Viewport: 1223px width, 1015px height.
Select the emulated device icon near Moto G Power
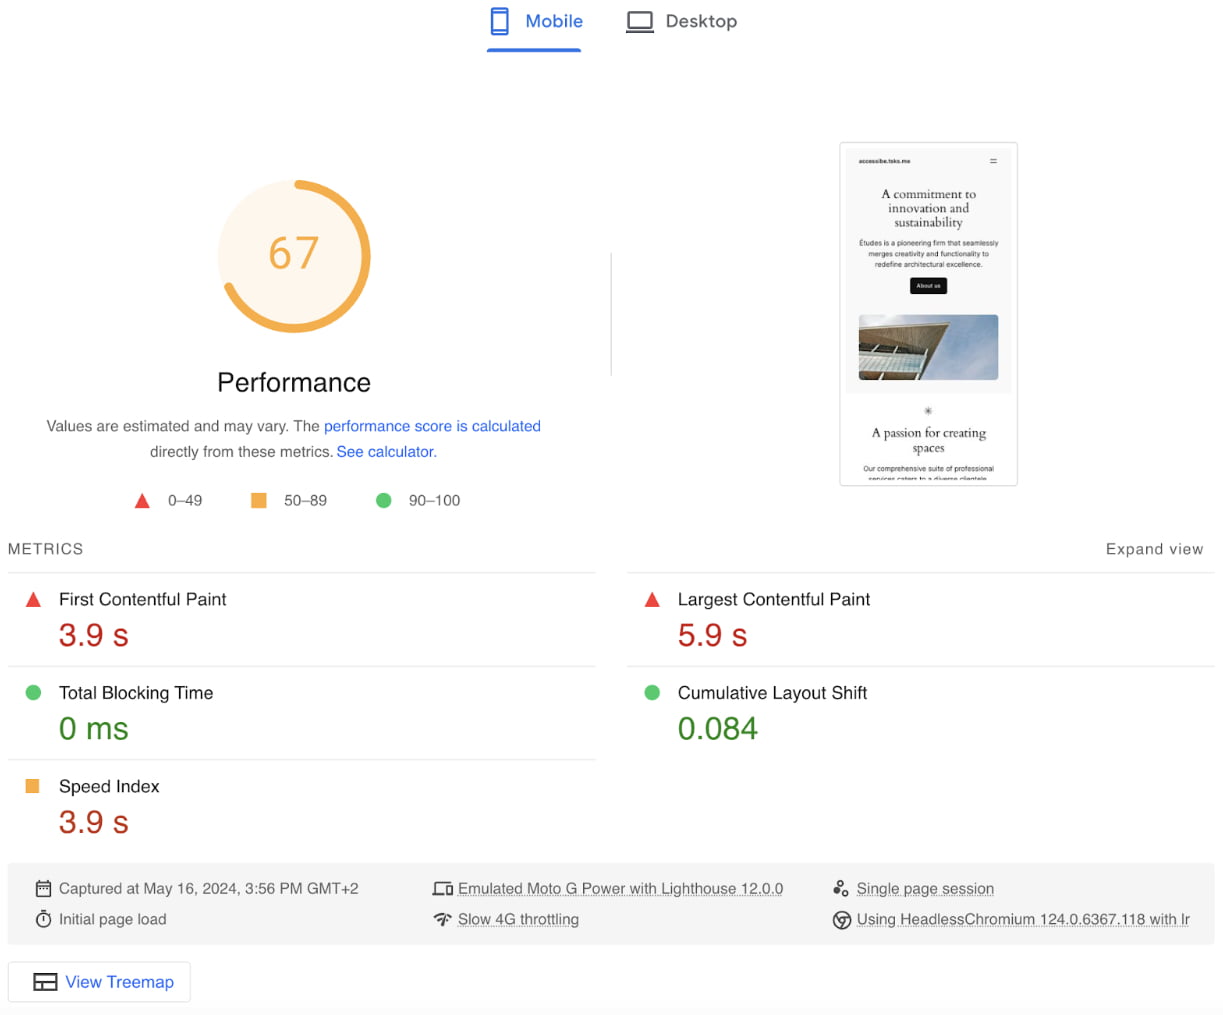[x=442, y=888]
